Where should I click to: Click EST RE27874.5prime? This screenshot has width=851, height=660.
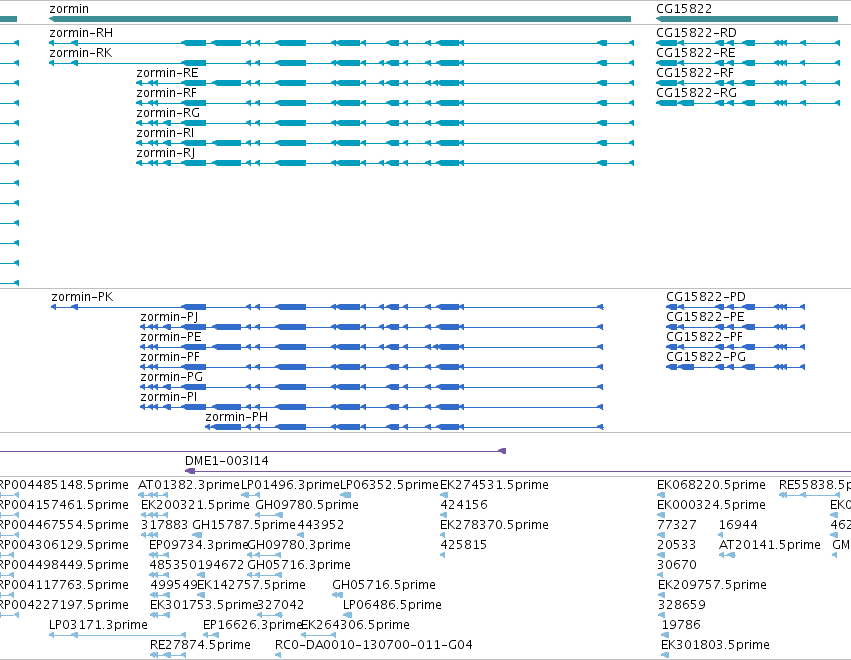click(200, 645)
